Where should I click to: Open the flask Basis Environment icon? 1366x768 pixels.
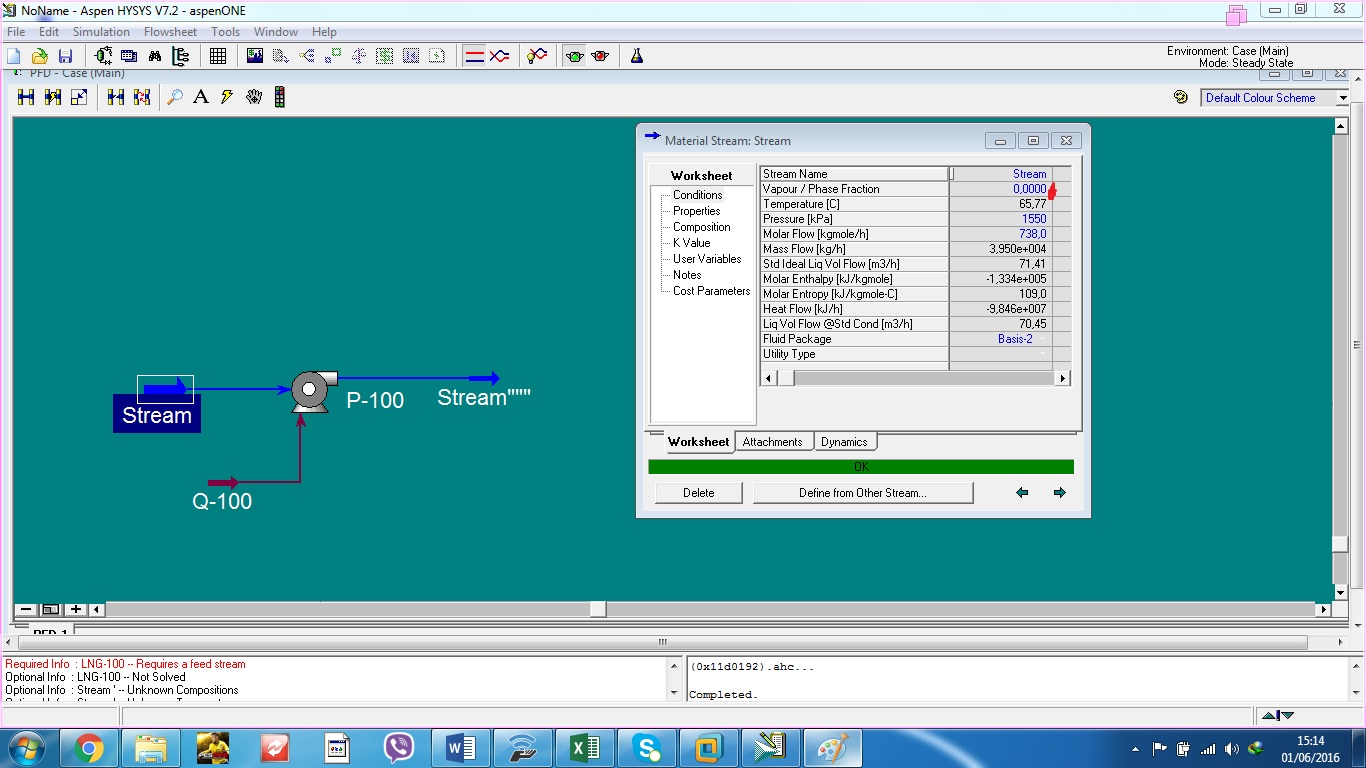[636, 56]
